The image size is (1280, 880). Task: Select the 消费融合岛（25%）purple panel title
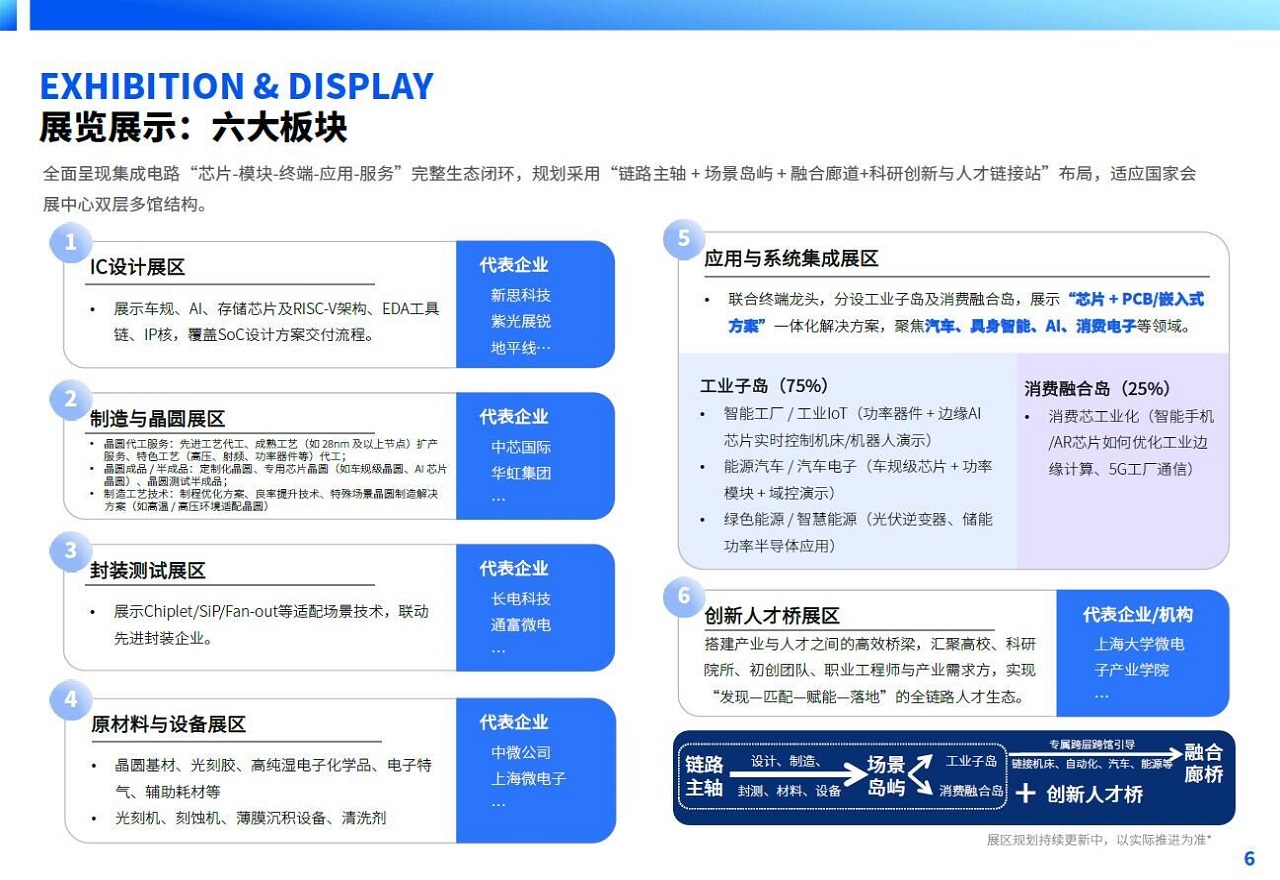click(x=1097, y=389)
